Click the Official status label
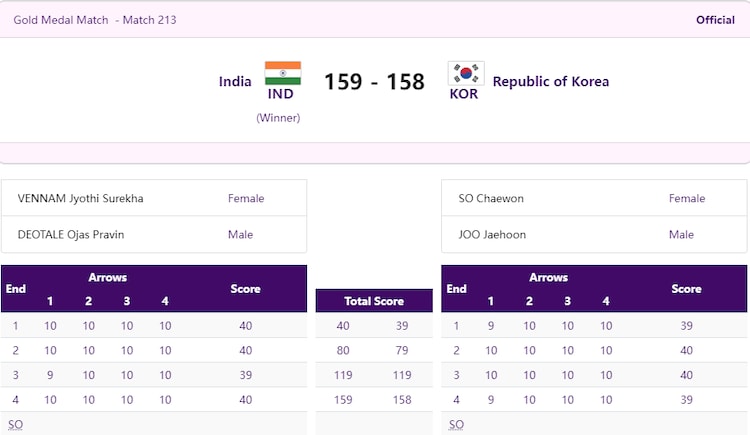 coord(715,20)
